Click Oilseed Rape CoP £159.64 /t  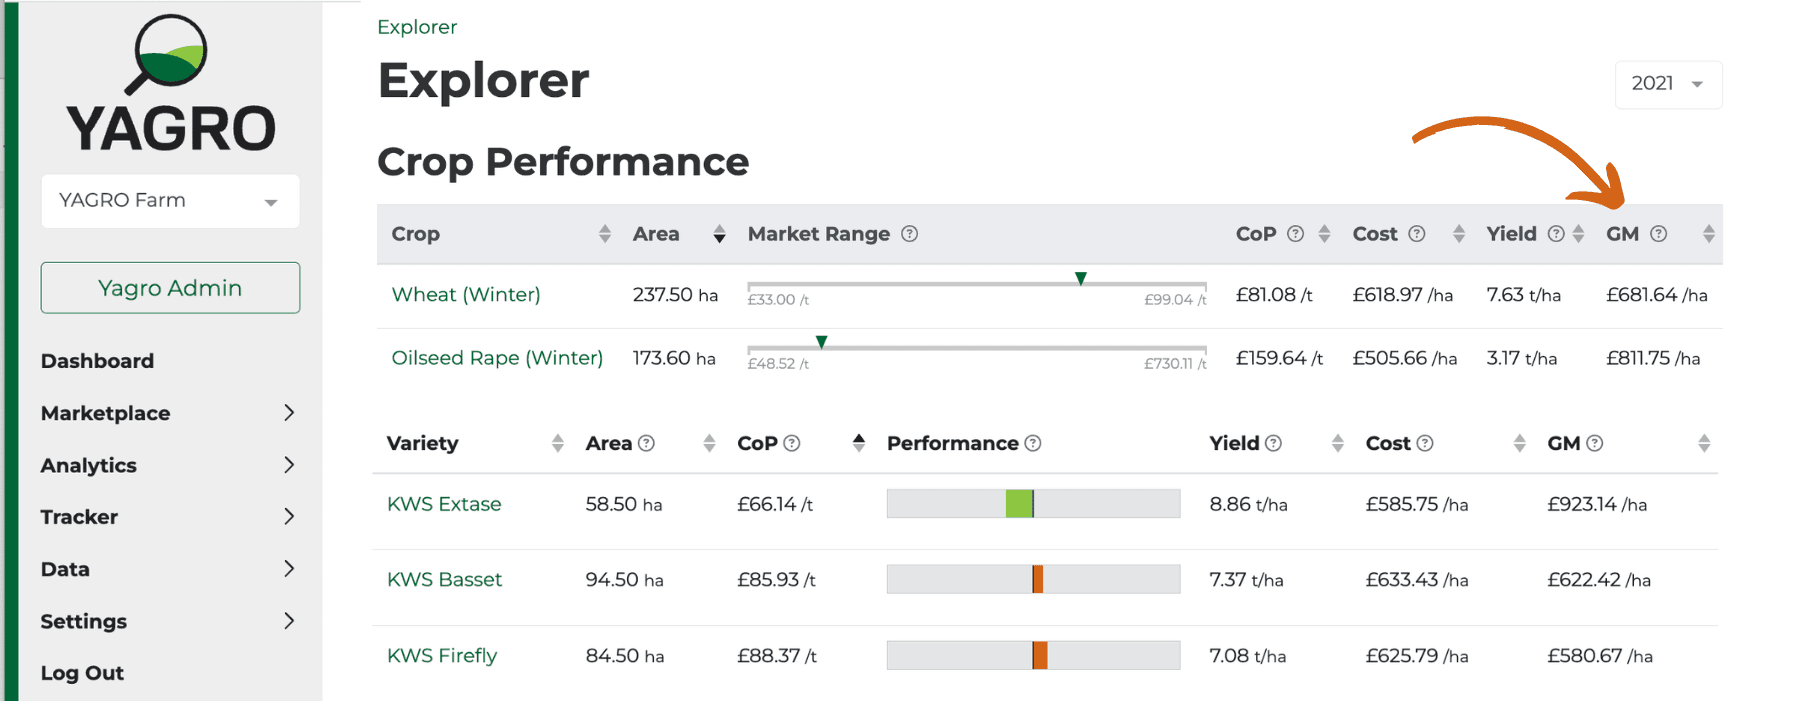pos(1279,358)
